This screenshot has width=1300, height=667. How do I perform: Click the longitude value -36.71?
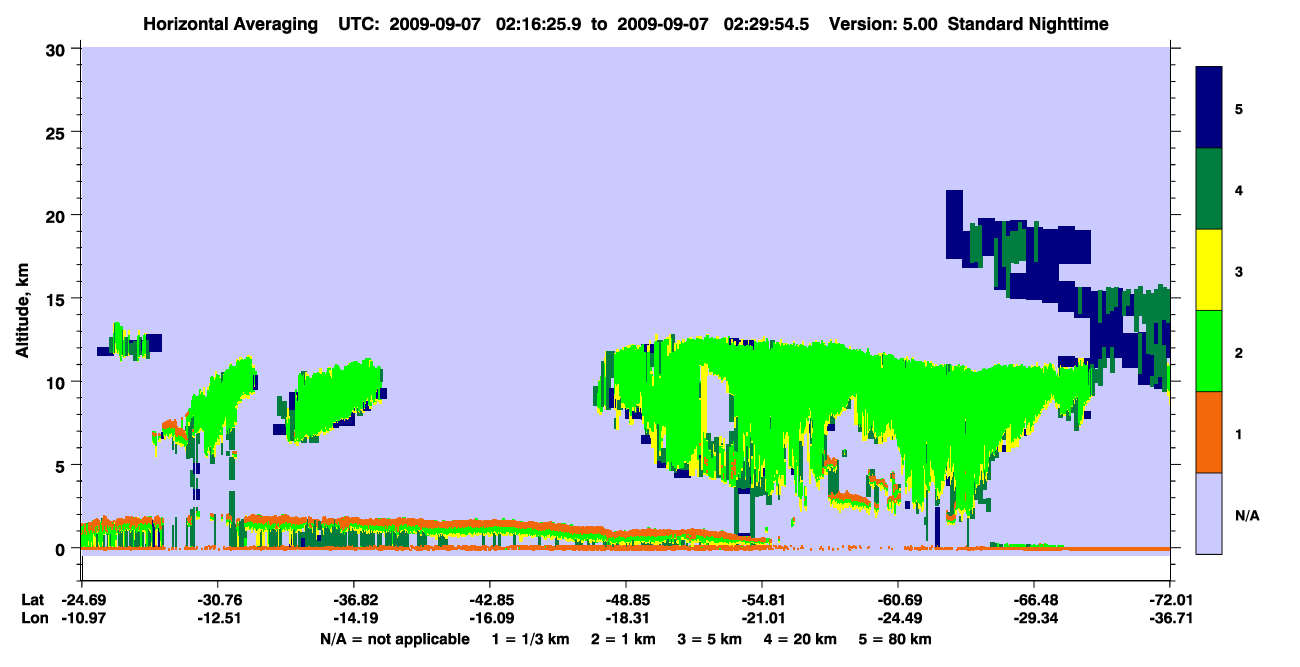coord(1170,618)
